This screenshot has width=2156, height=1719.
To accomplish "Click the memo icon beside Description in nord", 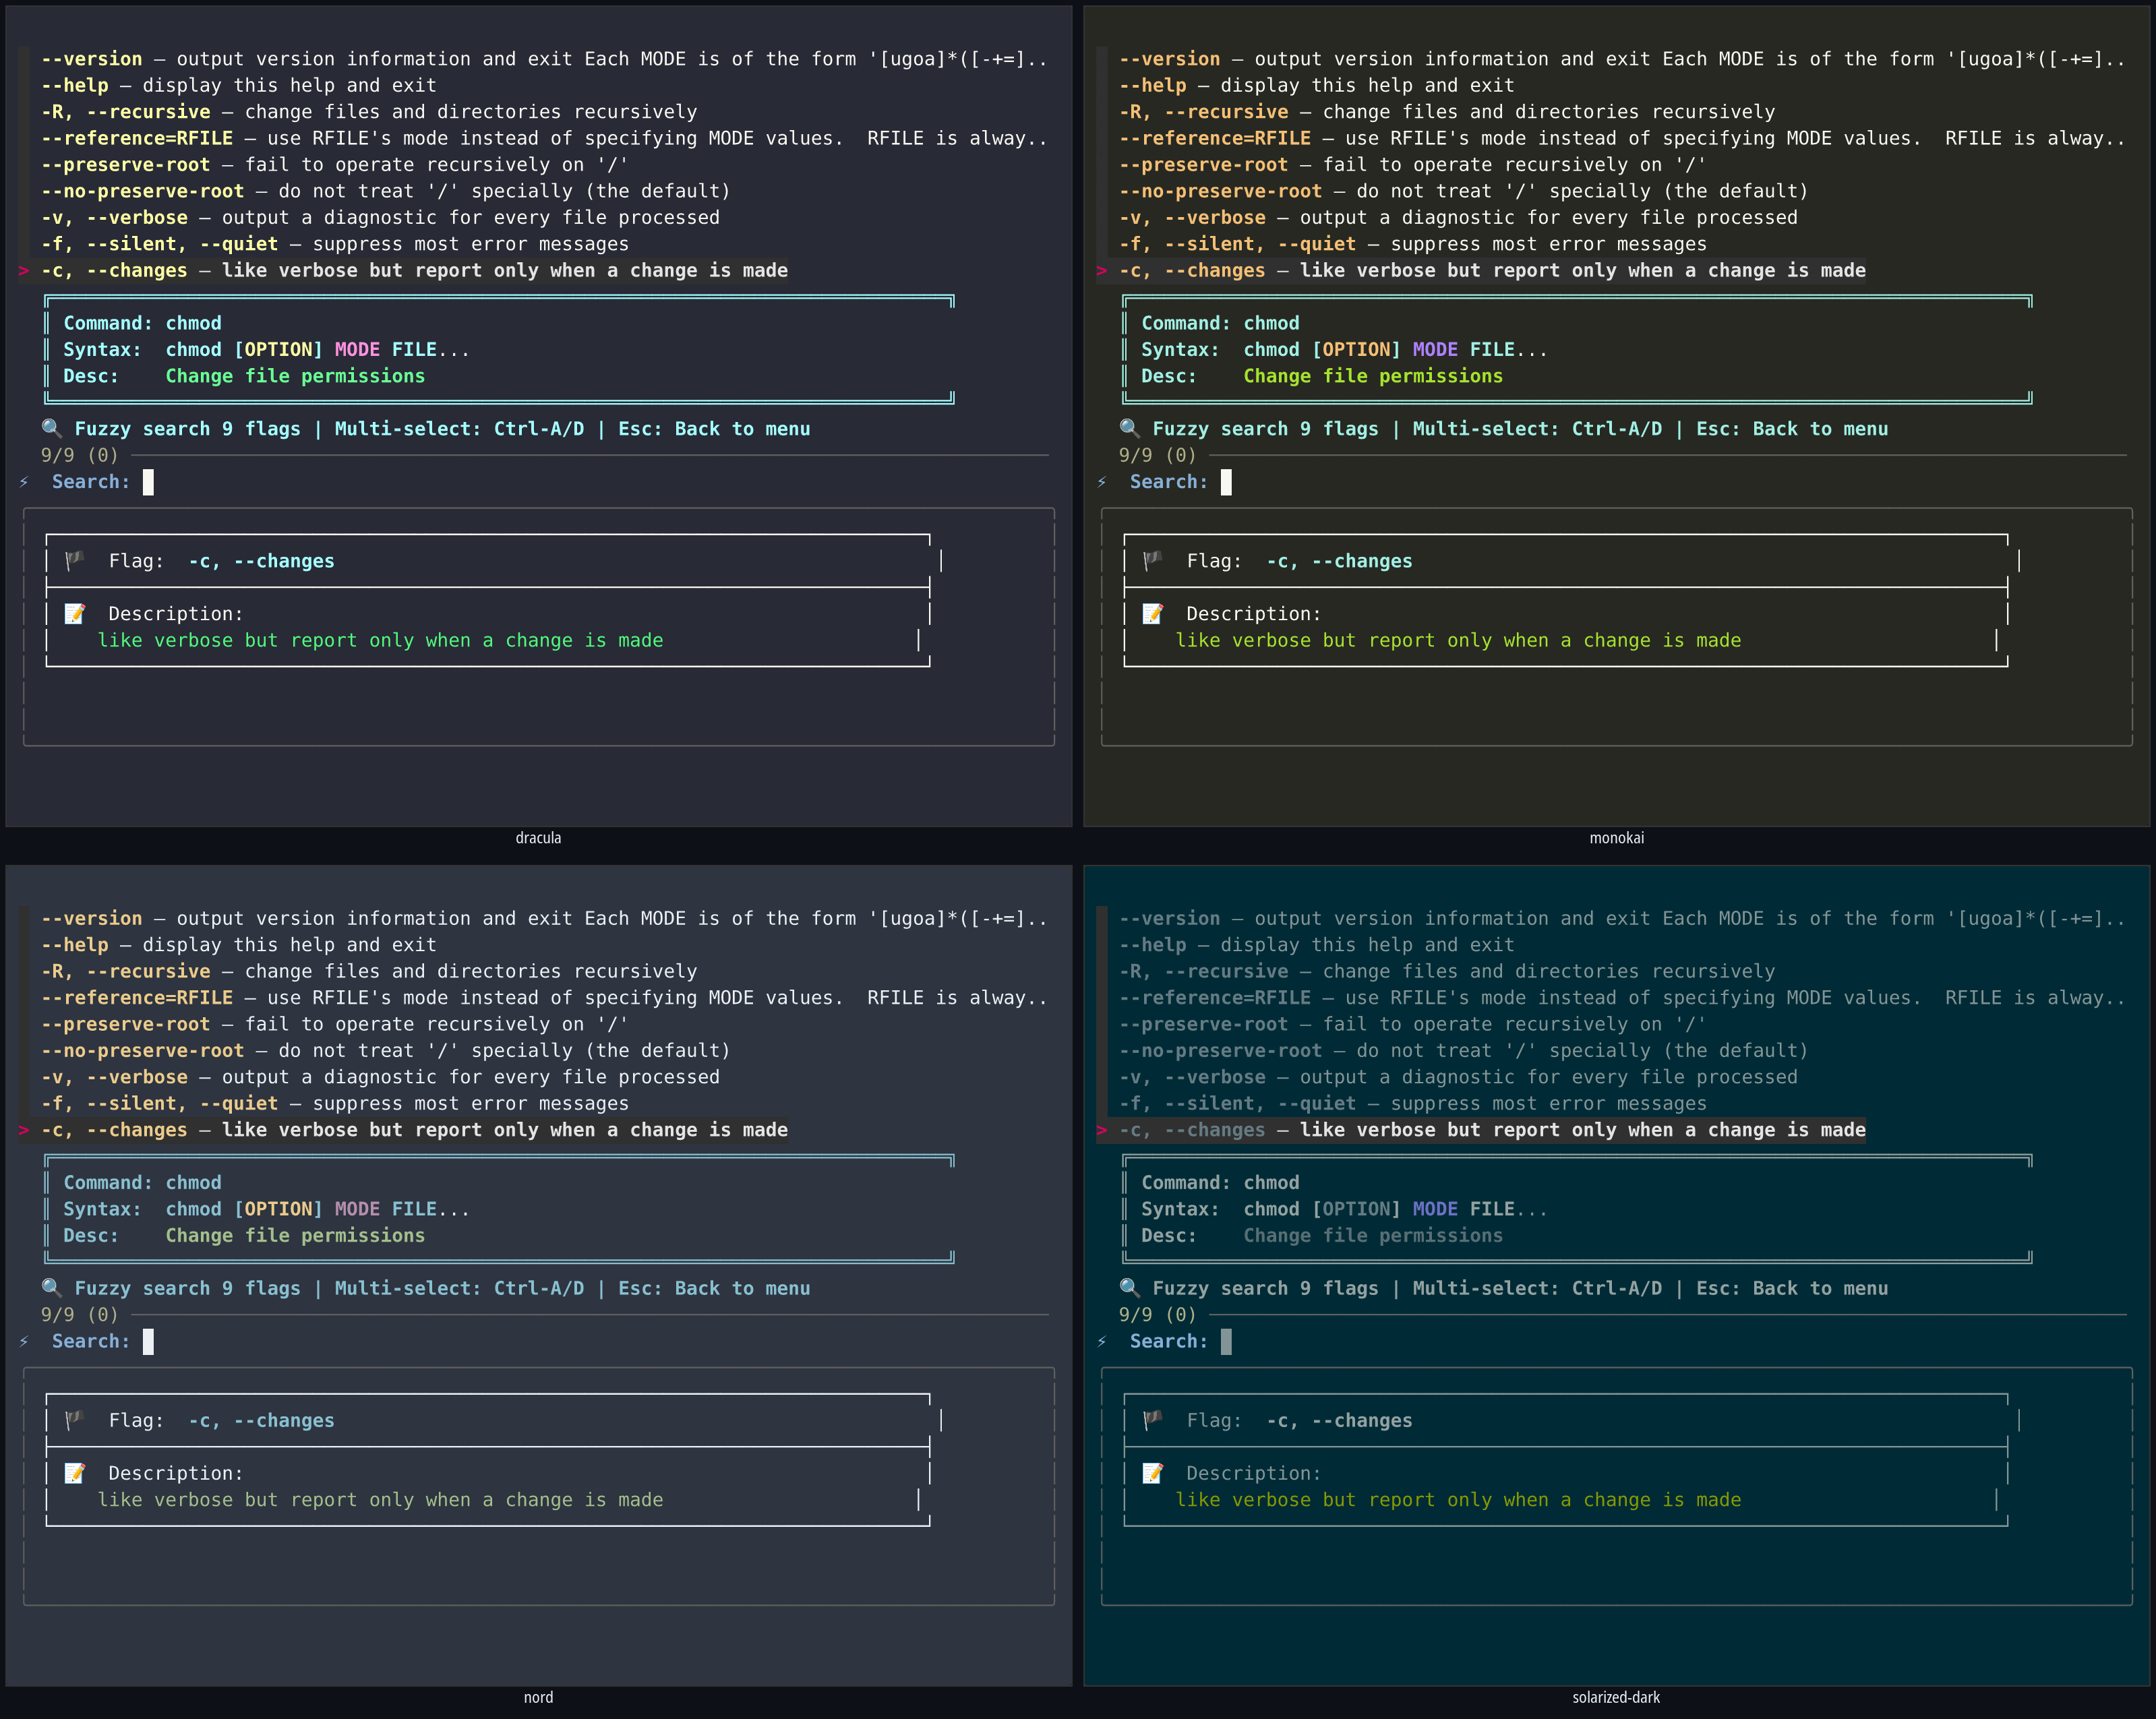I will (x=75, y=1473).
